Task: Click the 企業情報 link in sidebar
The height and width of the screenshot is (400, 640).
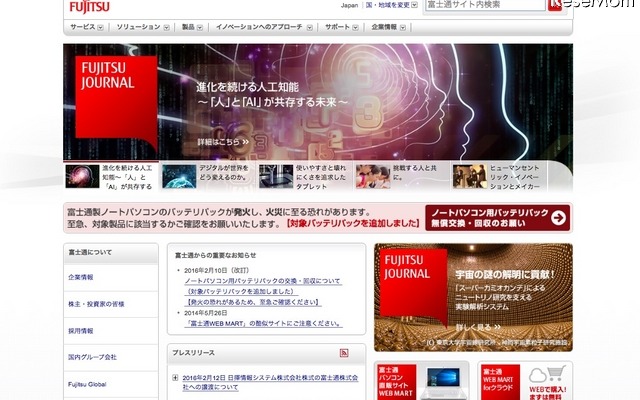Action: tap(80, 277)
